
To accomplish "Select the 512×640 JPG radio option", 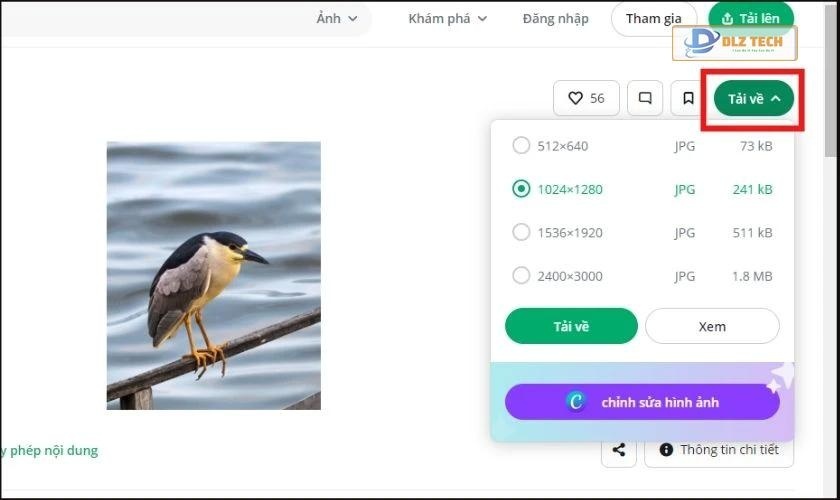I will point(521,145).
